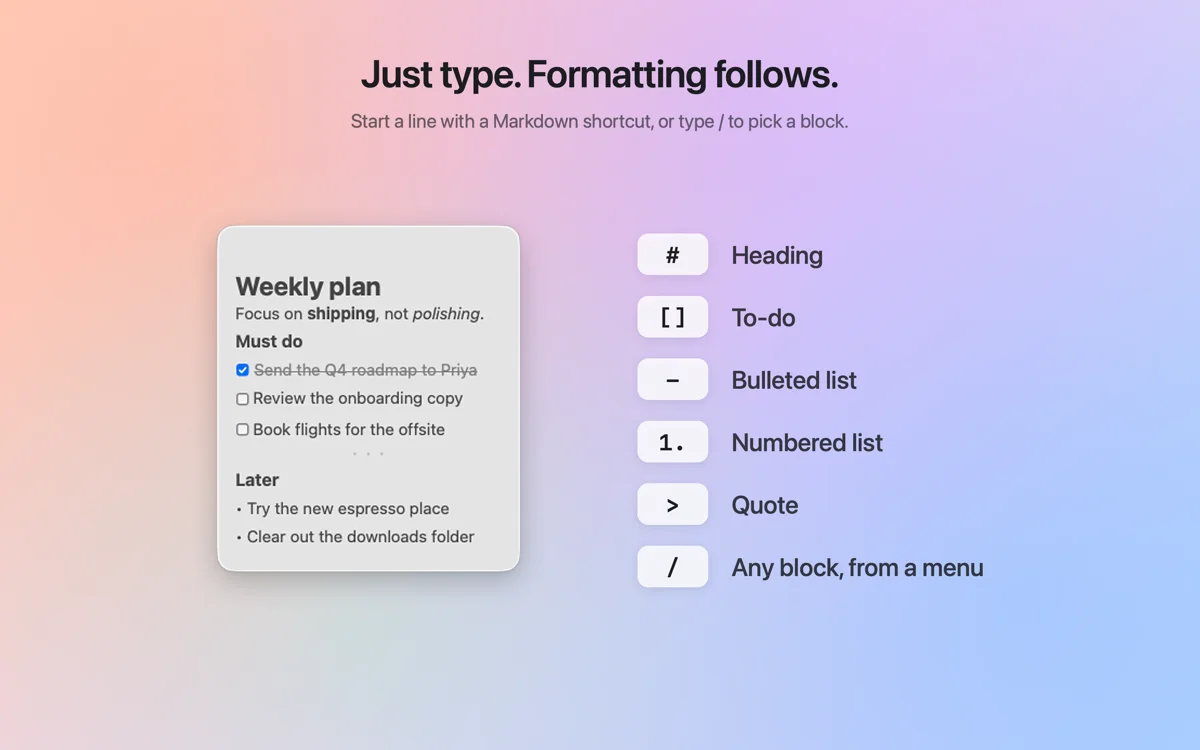Click Try the new espresso place
The height and width of the screenshot is (750, 1200).
[x=348, y=509]
